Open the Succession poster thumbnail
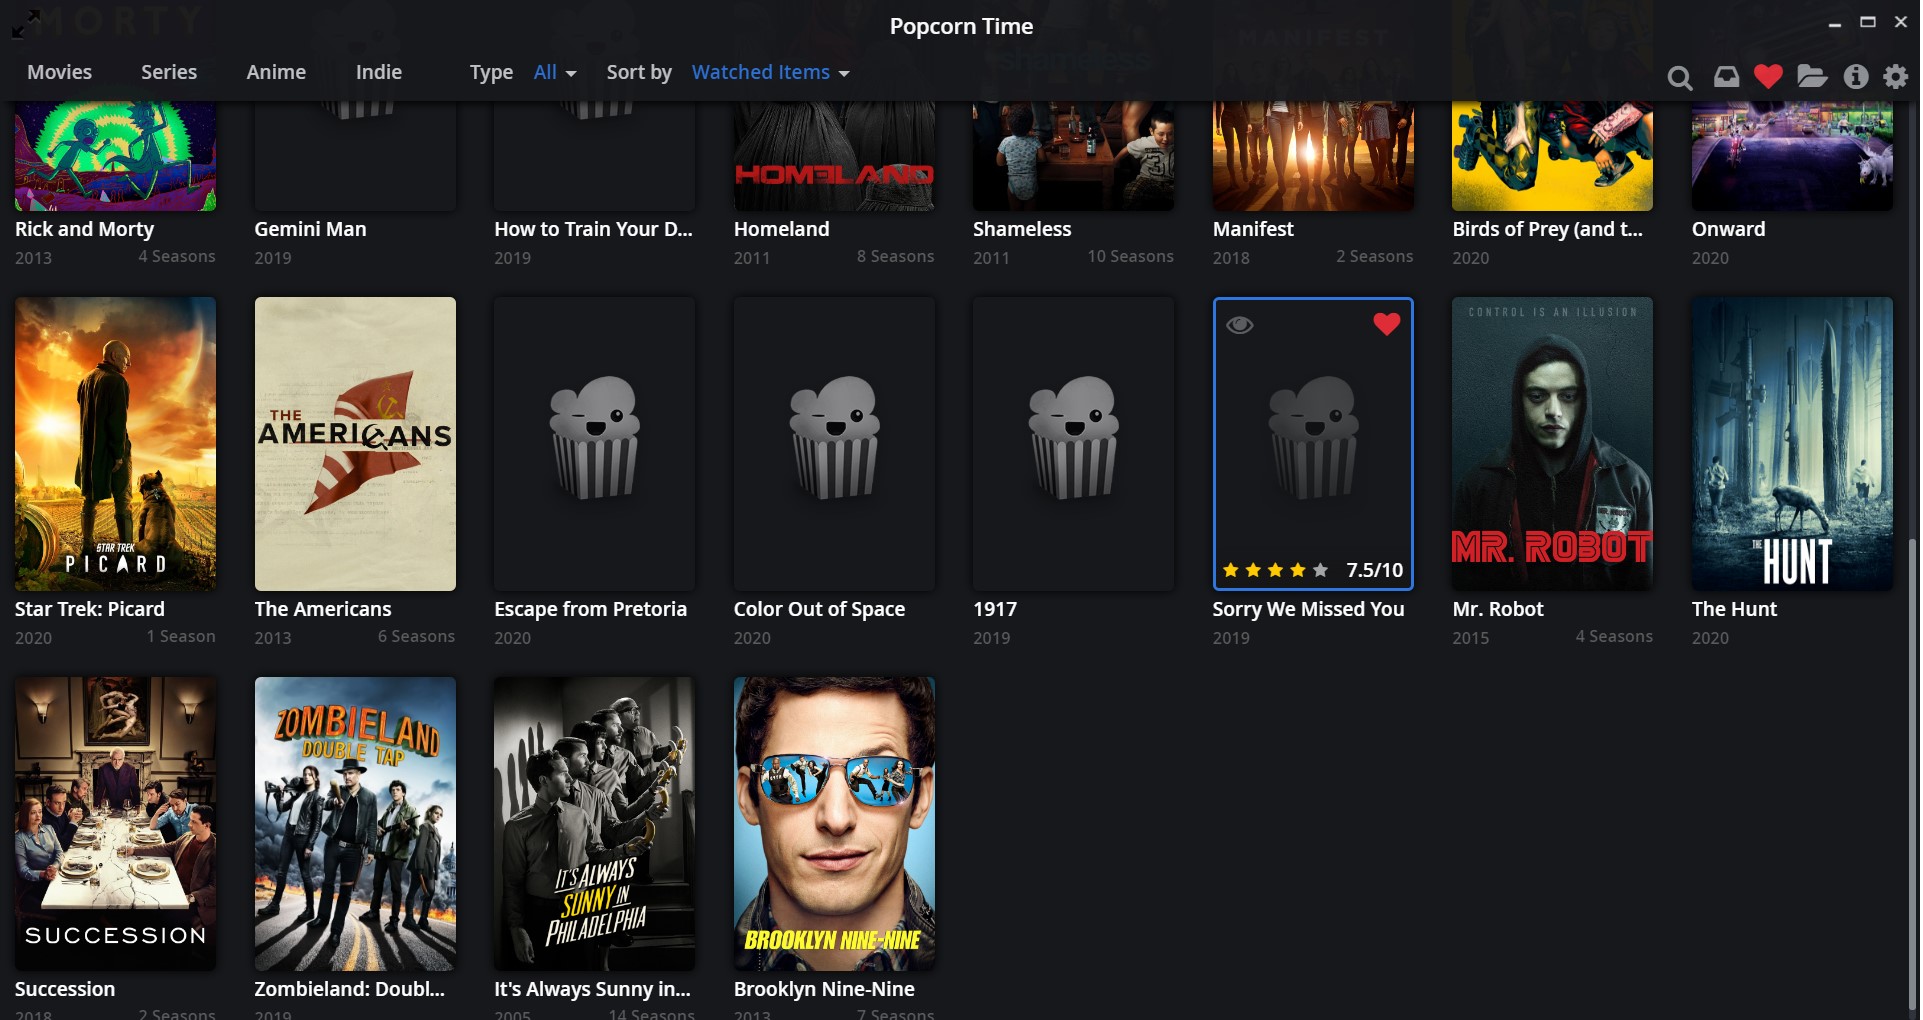 (x=114, y=823)
